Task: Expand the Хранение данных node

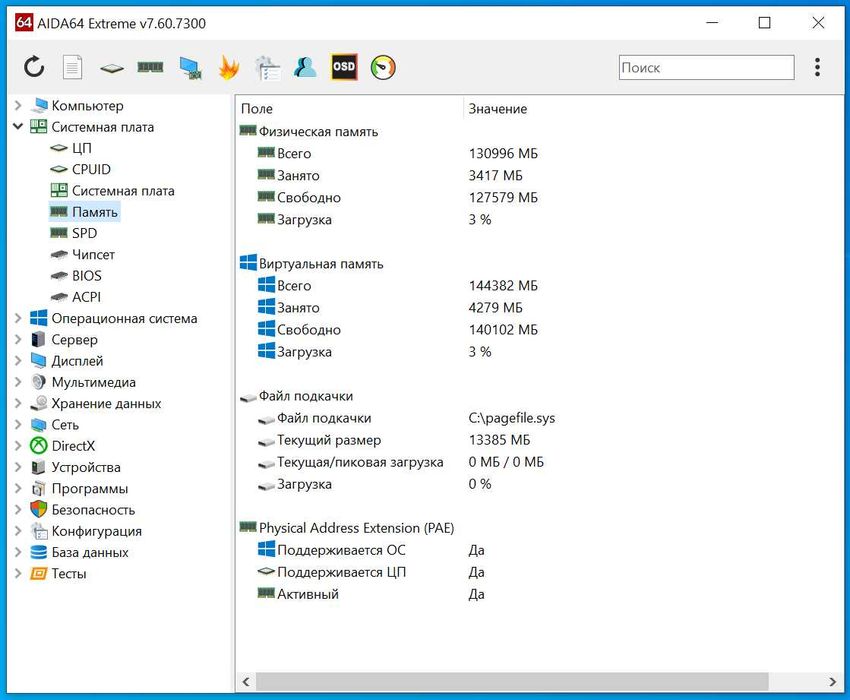Action: [x=18, y=403]
